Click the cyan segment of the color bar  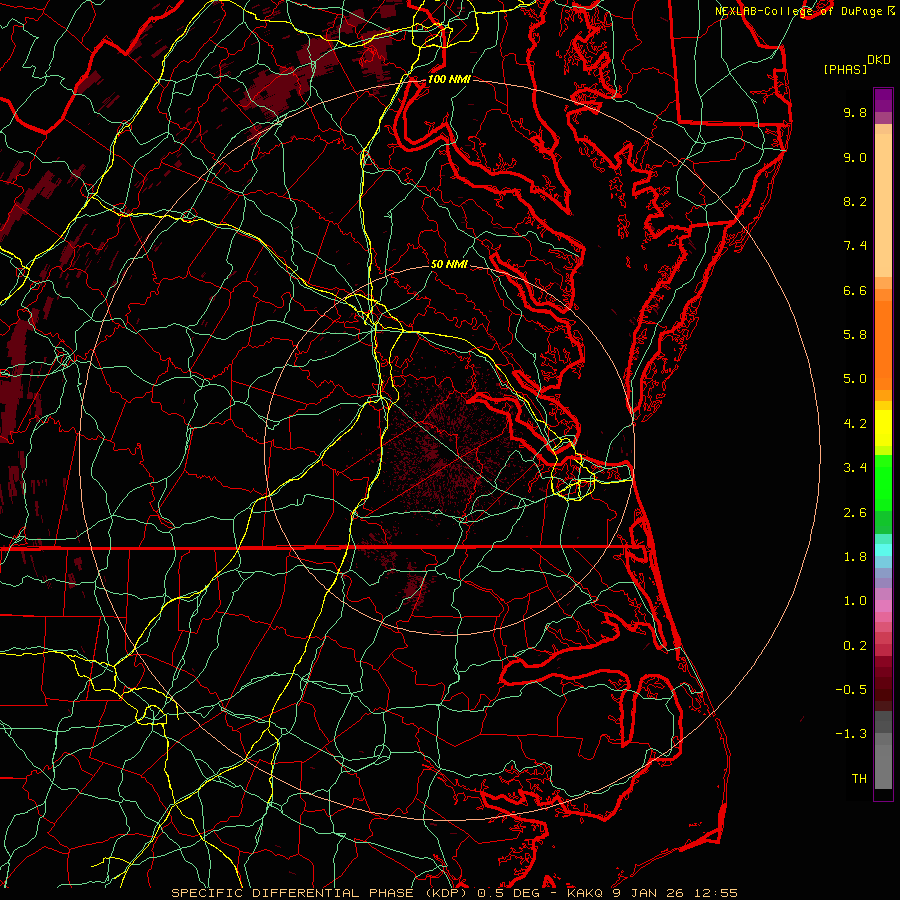click(883, 550)
